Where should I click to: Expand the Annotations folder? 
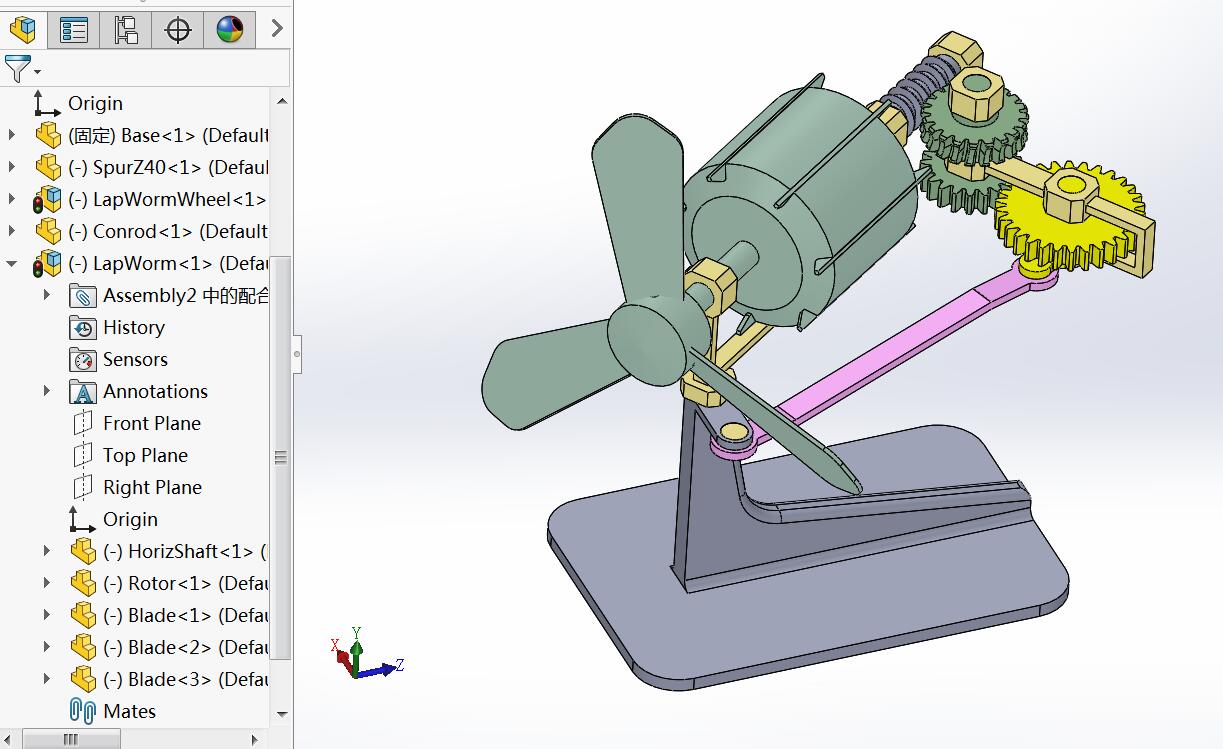[47, 391]
